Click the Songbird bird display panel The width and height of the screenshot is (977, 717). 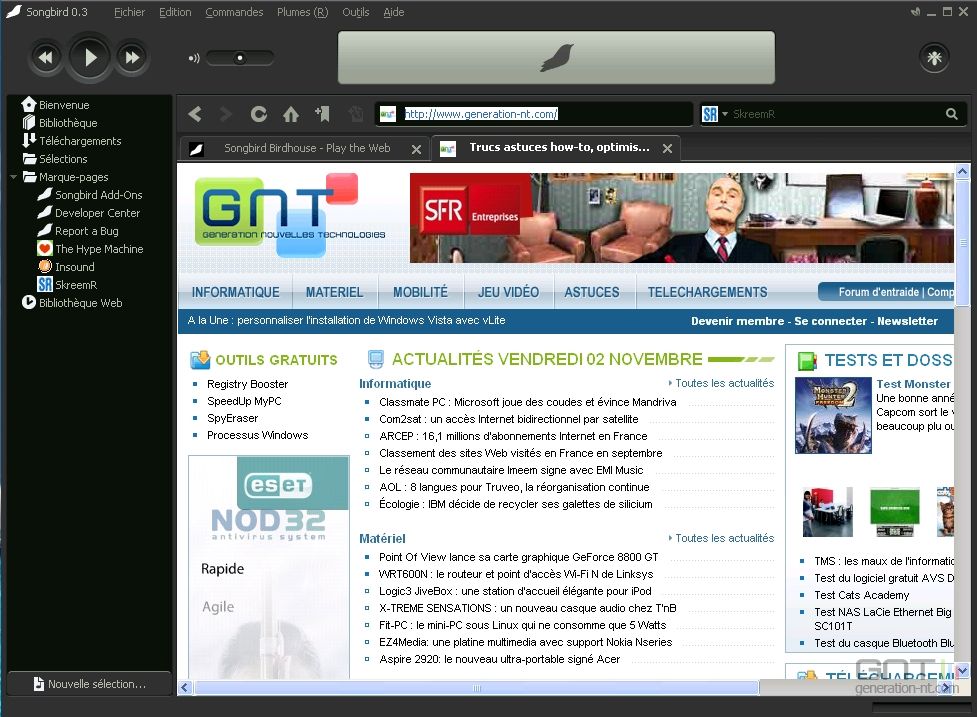[556, 57]
